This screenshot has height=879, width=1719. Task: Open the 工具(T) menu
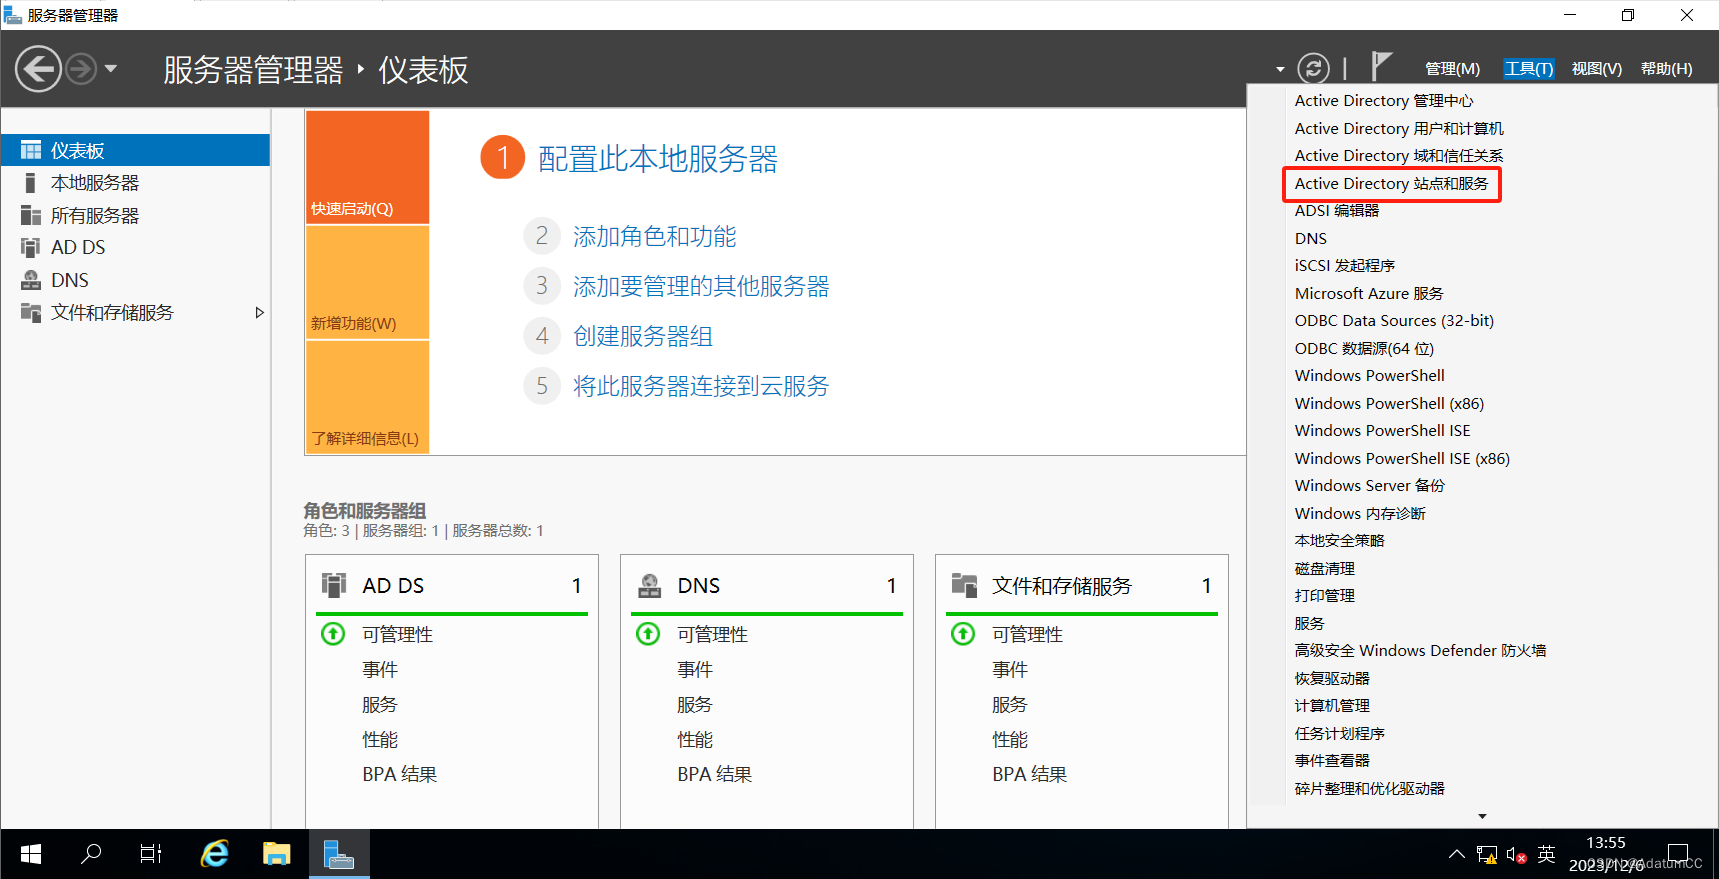click(1529, 68)
